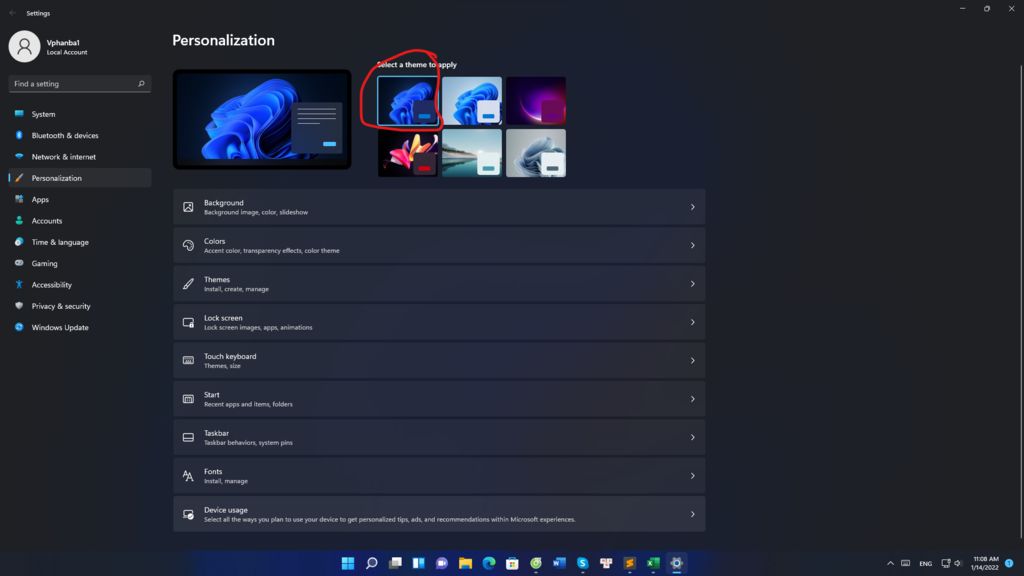Screen dimensions: 1024x576
Task: Go to Network & internet settings
Action: 80,157
